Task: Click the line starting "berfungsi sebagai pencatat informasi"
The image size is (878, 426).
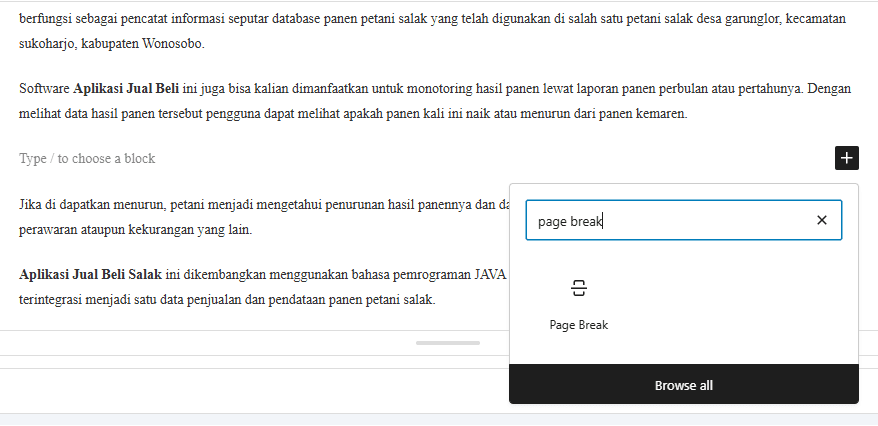Action: [432, 19]
